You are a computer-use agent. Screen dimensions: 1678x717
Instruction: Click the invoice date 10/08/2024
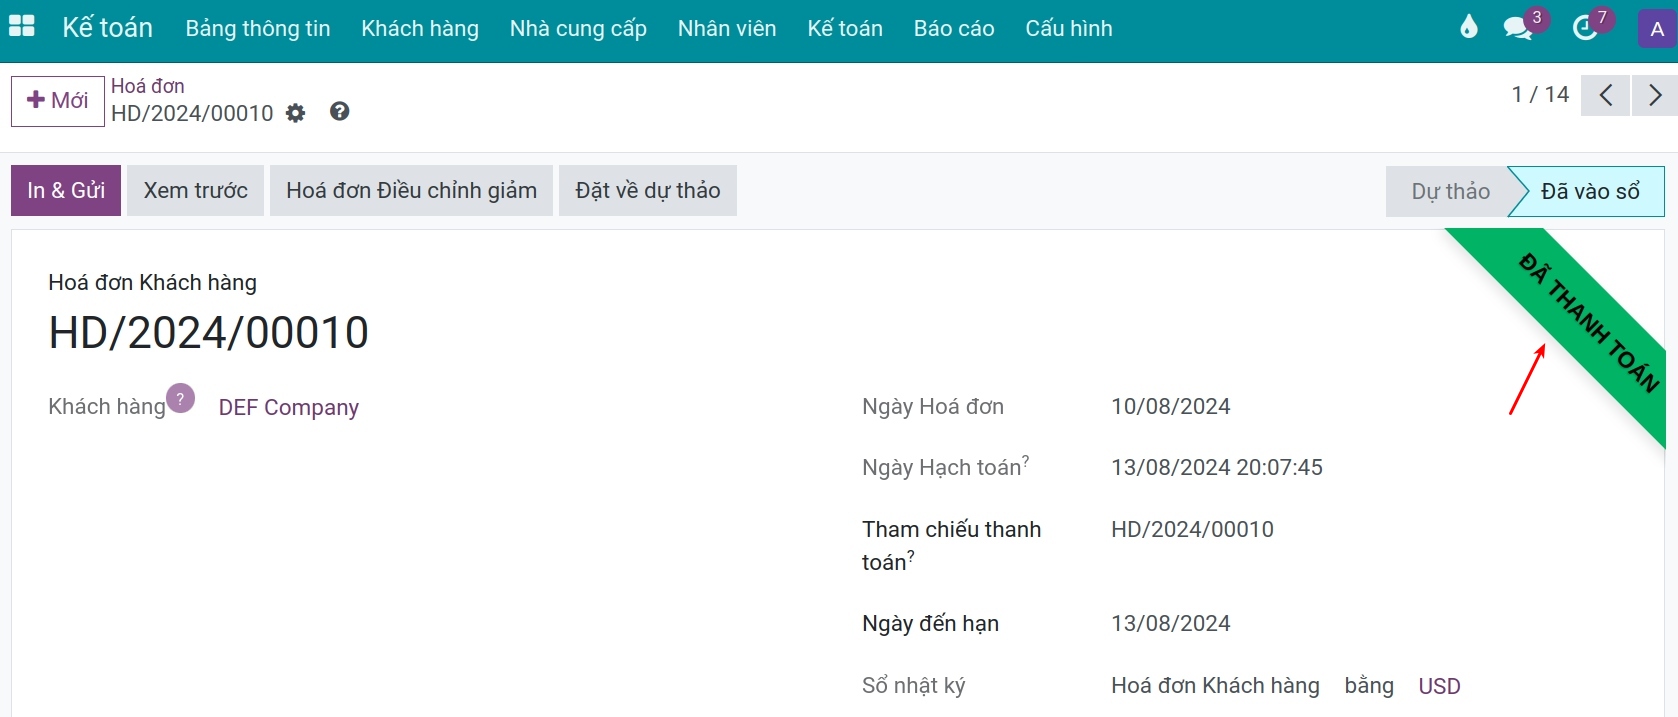click(x=1170, y=406)
